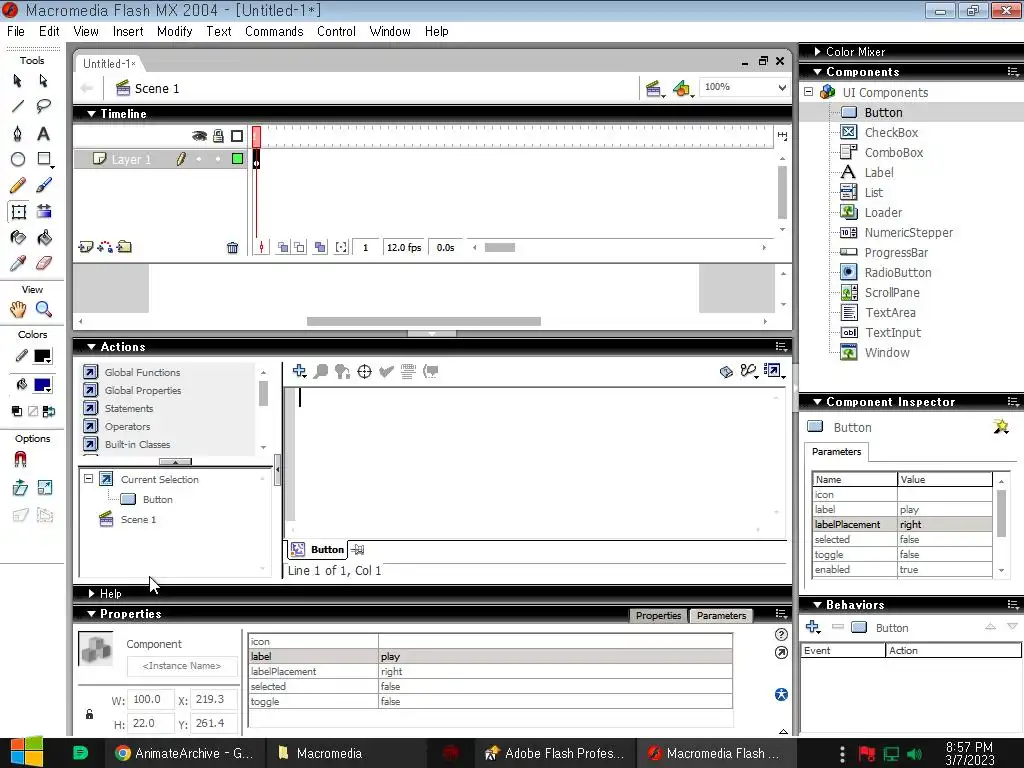
Task: Select the Line tool
Action: coord(18,106)
